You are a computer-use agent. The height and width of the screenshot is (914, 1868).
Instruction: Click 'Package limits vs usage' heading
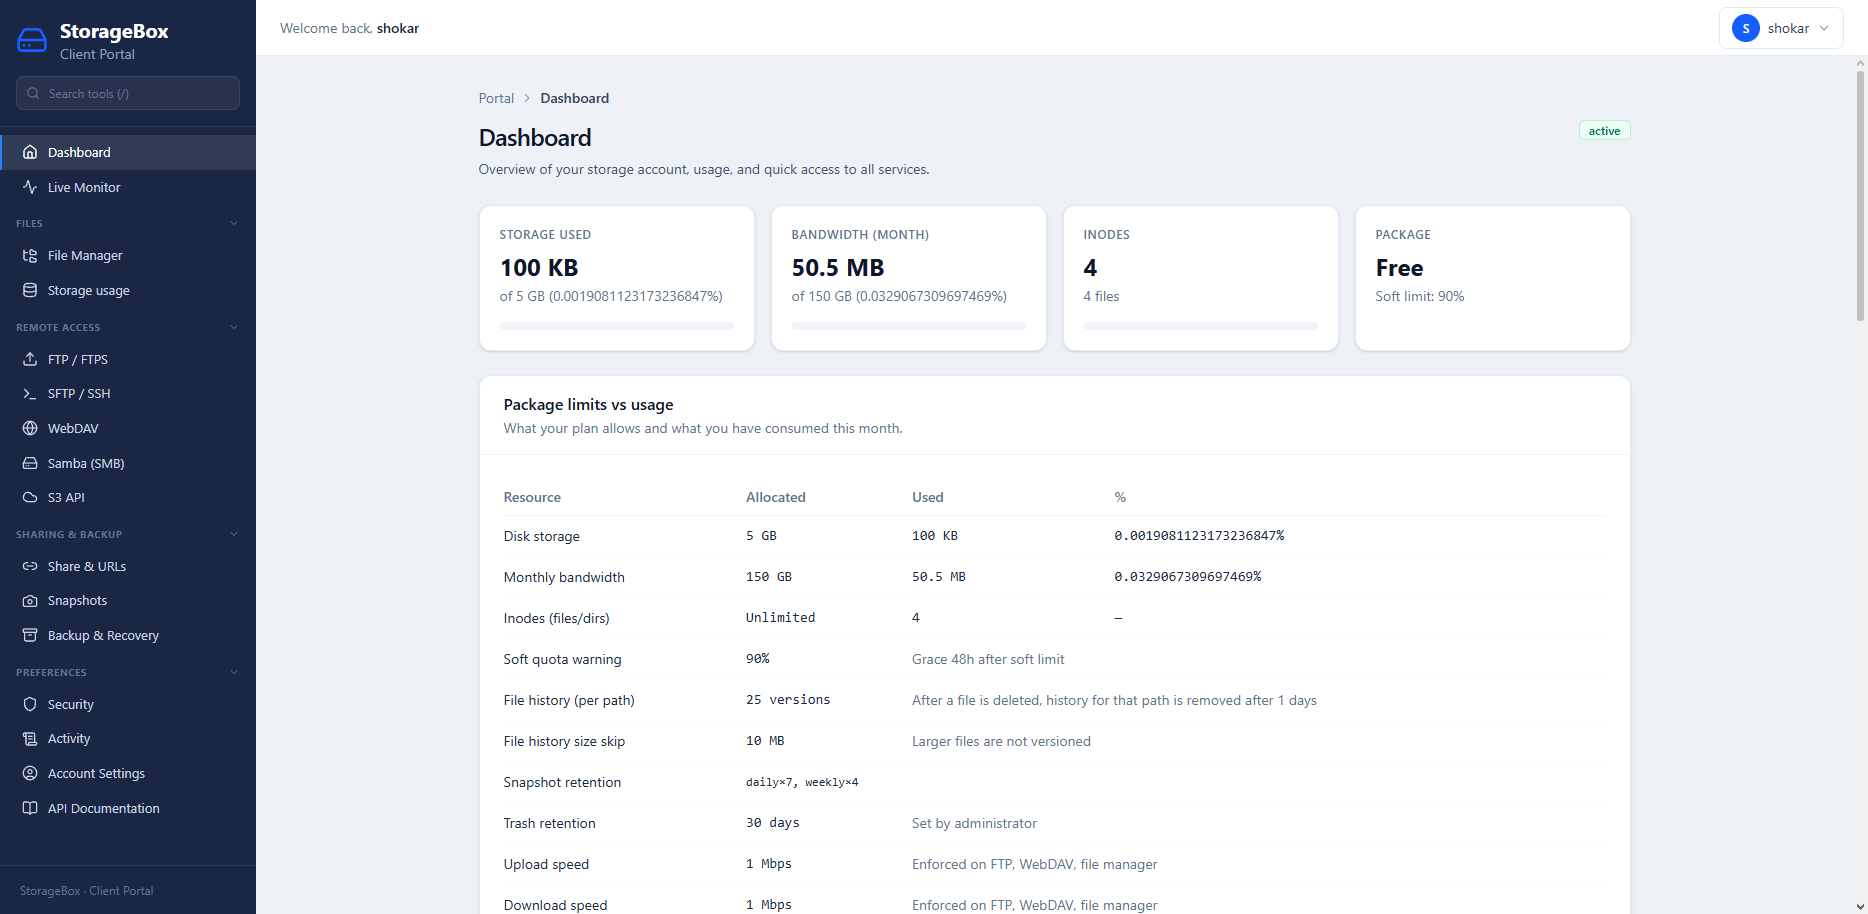point(588,405)
